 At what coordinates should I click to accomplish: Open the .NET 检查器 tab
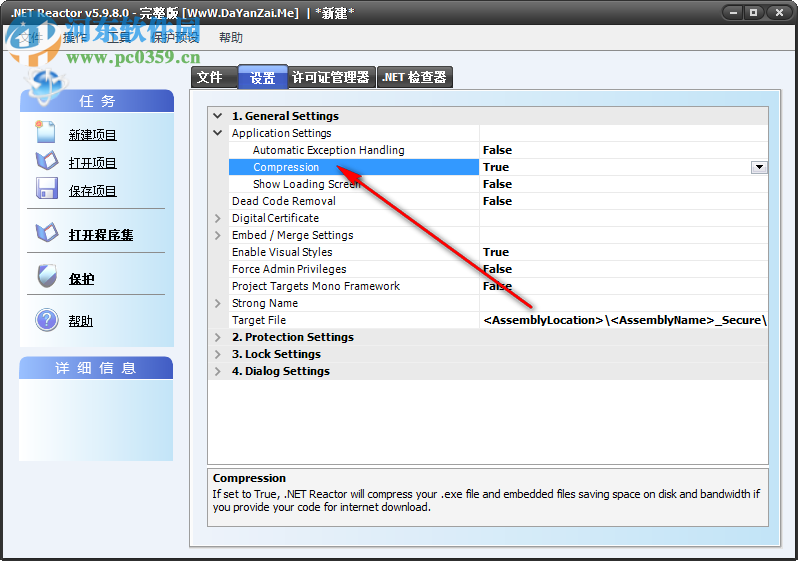tap(414, 77)
